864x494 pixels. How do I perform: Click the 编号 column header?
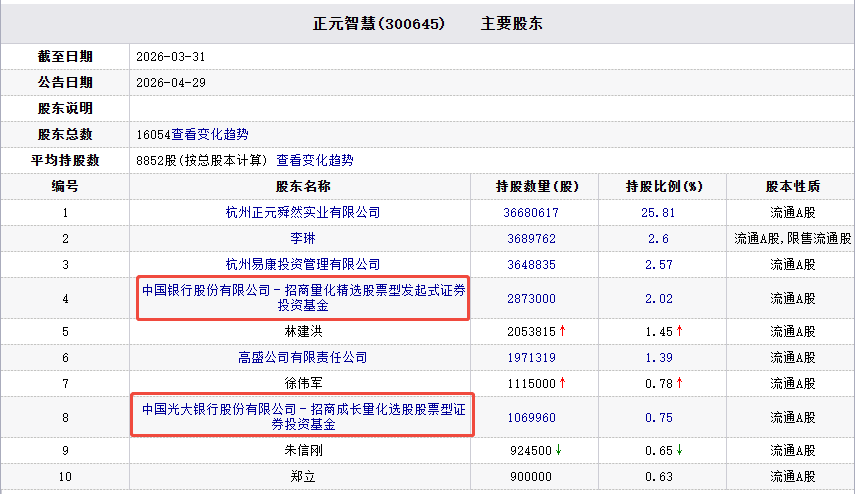pyautogui.click(x=65, y=186)
